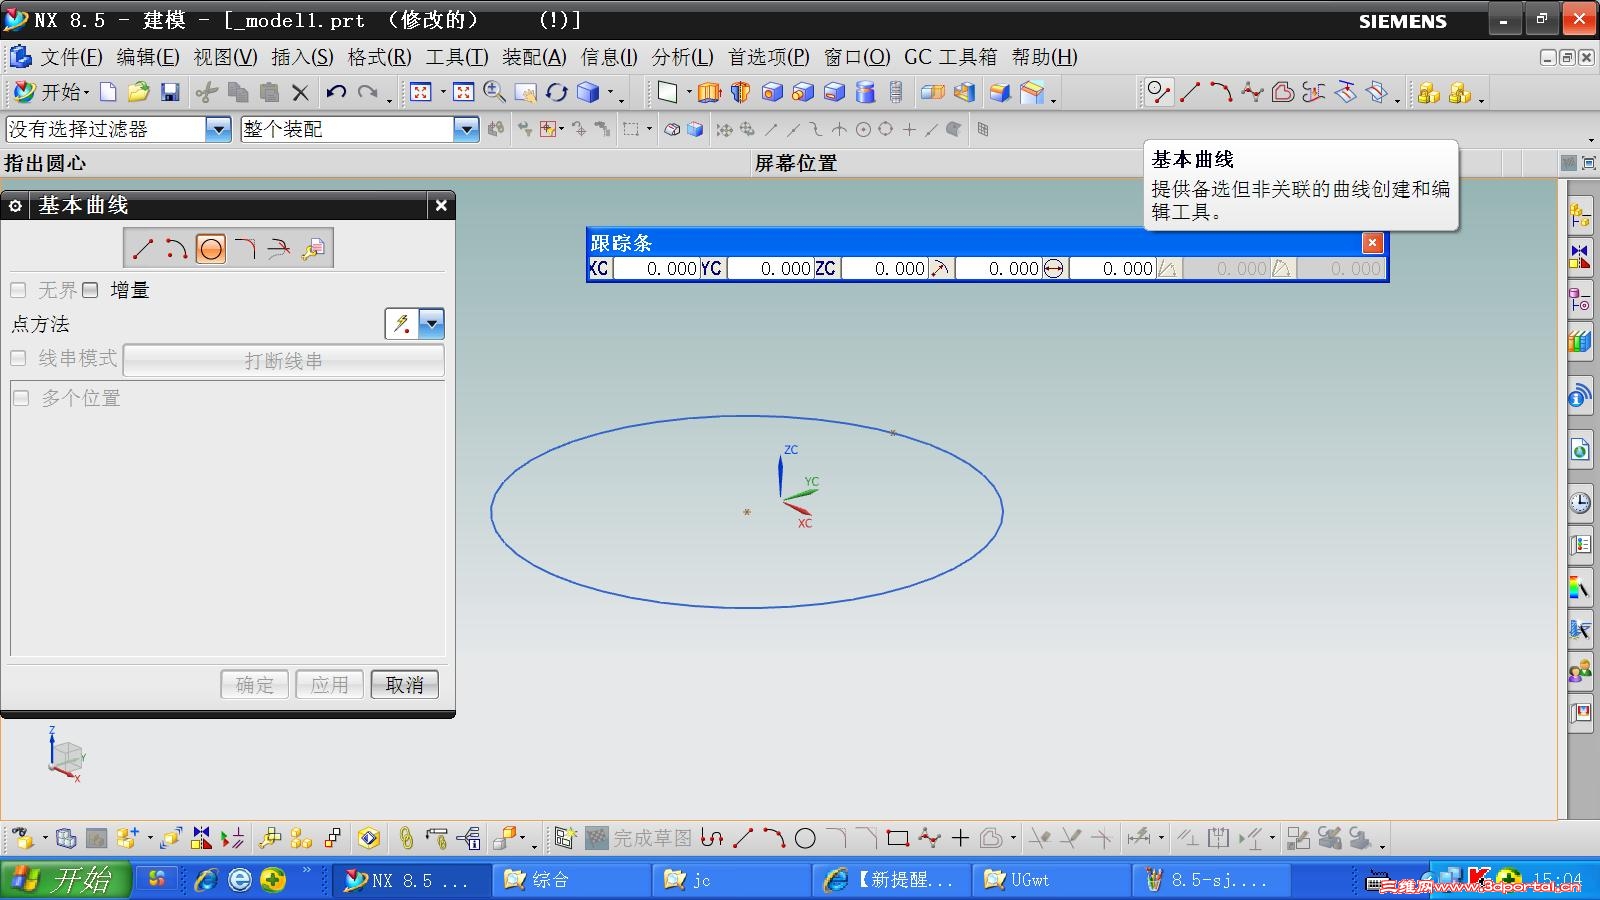
Task: Select the Circle tool in dialog
Action: (210, 248)
